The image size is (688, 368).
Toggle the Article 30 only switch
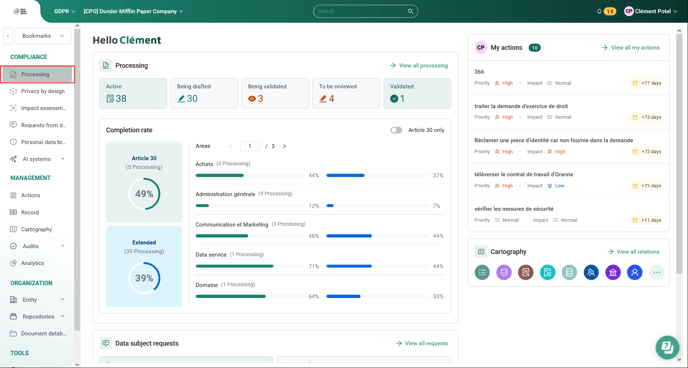click(x=396, y=130)
